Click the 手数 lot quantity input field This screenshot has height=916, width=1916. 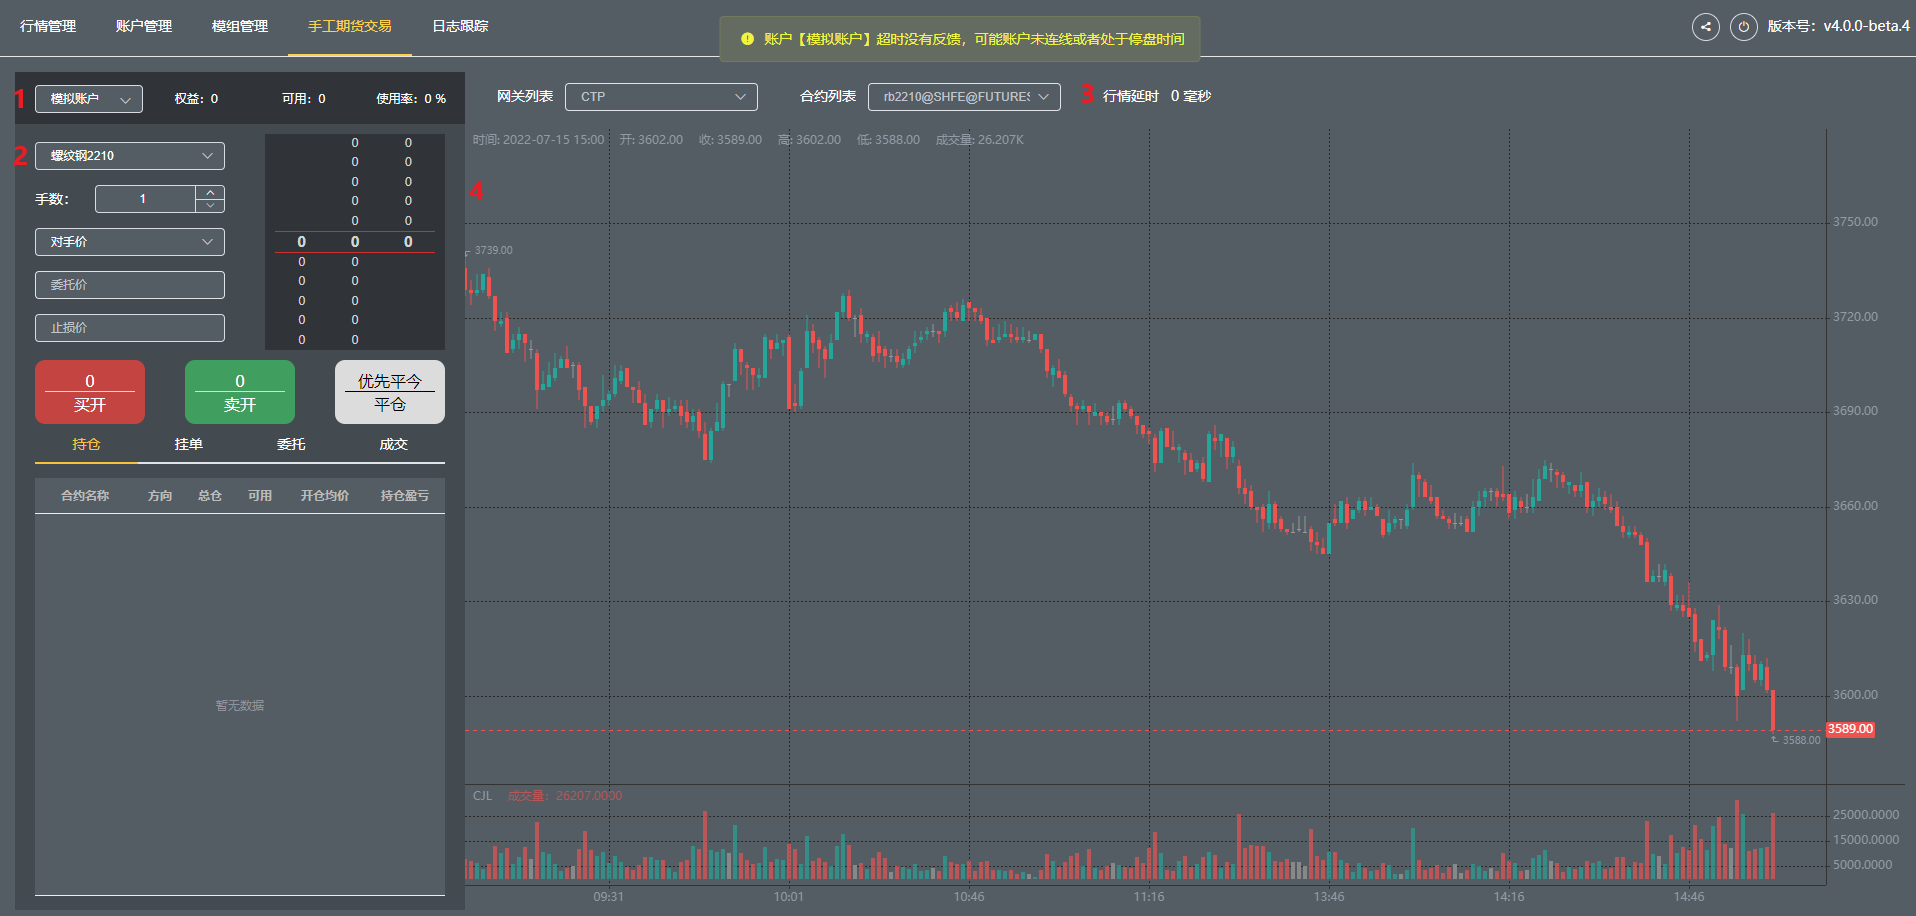point(145,199)
